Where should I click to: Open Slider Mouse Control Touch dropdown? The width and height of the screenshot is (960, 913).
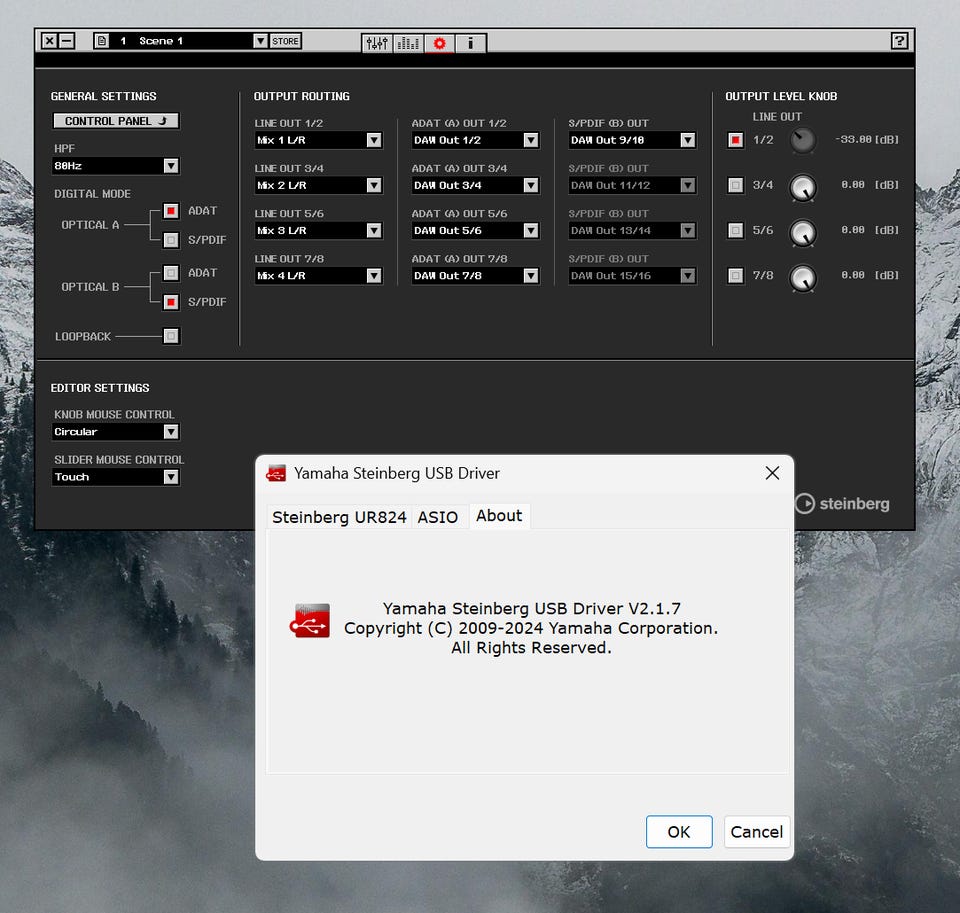pyautogui.click(x=116, y=477)
